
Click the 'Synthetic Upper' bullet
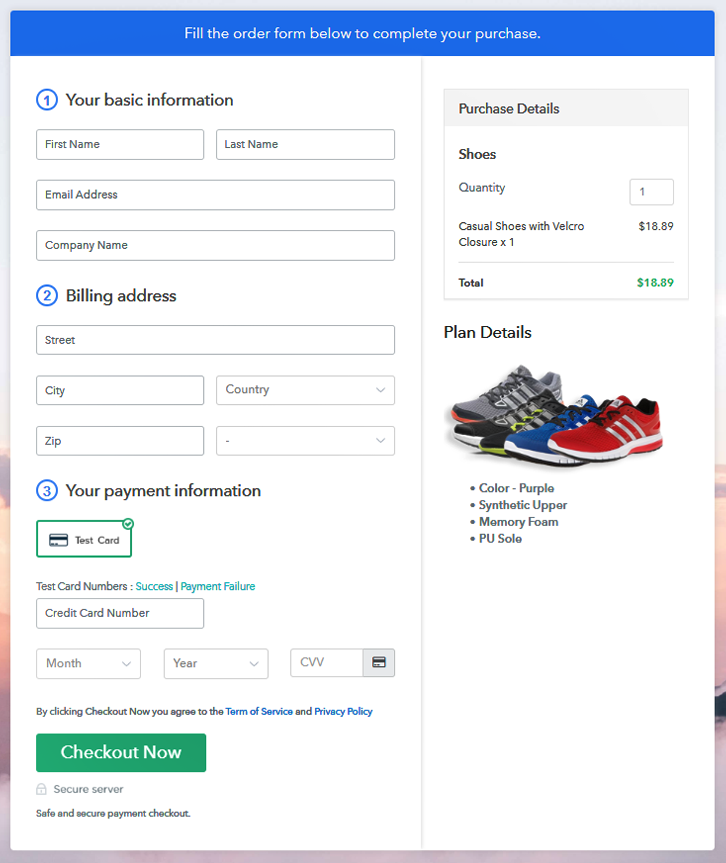(522, 505)
